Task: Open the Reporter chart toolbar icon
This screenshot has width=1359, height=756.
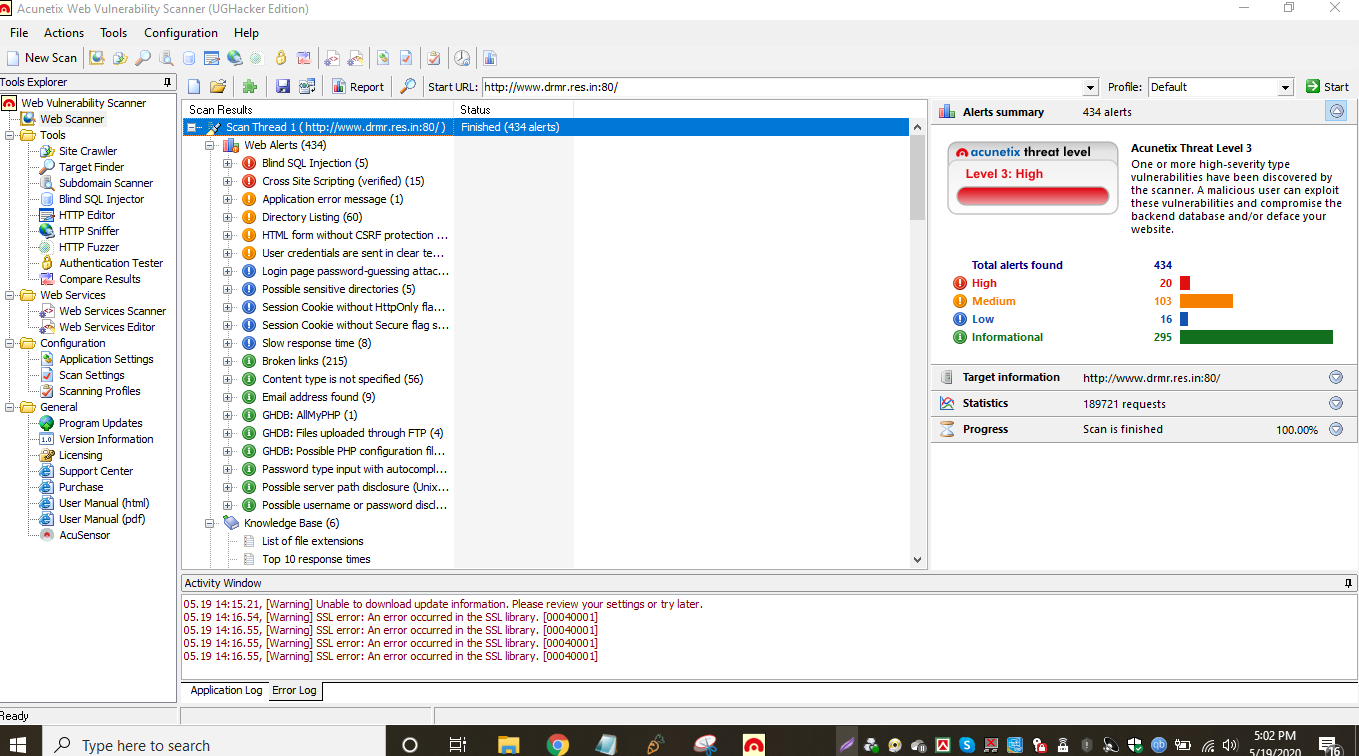Action: (489, 58)
